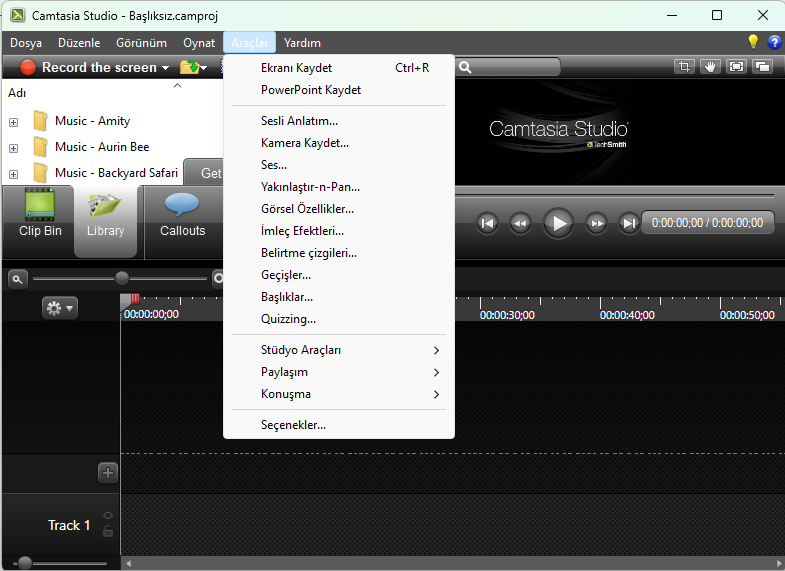The height and width of the screenshot is (571, 785).
Task: Click the detach preview window icon
Action: click(x=762, y=67)
